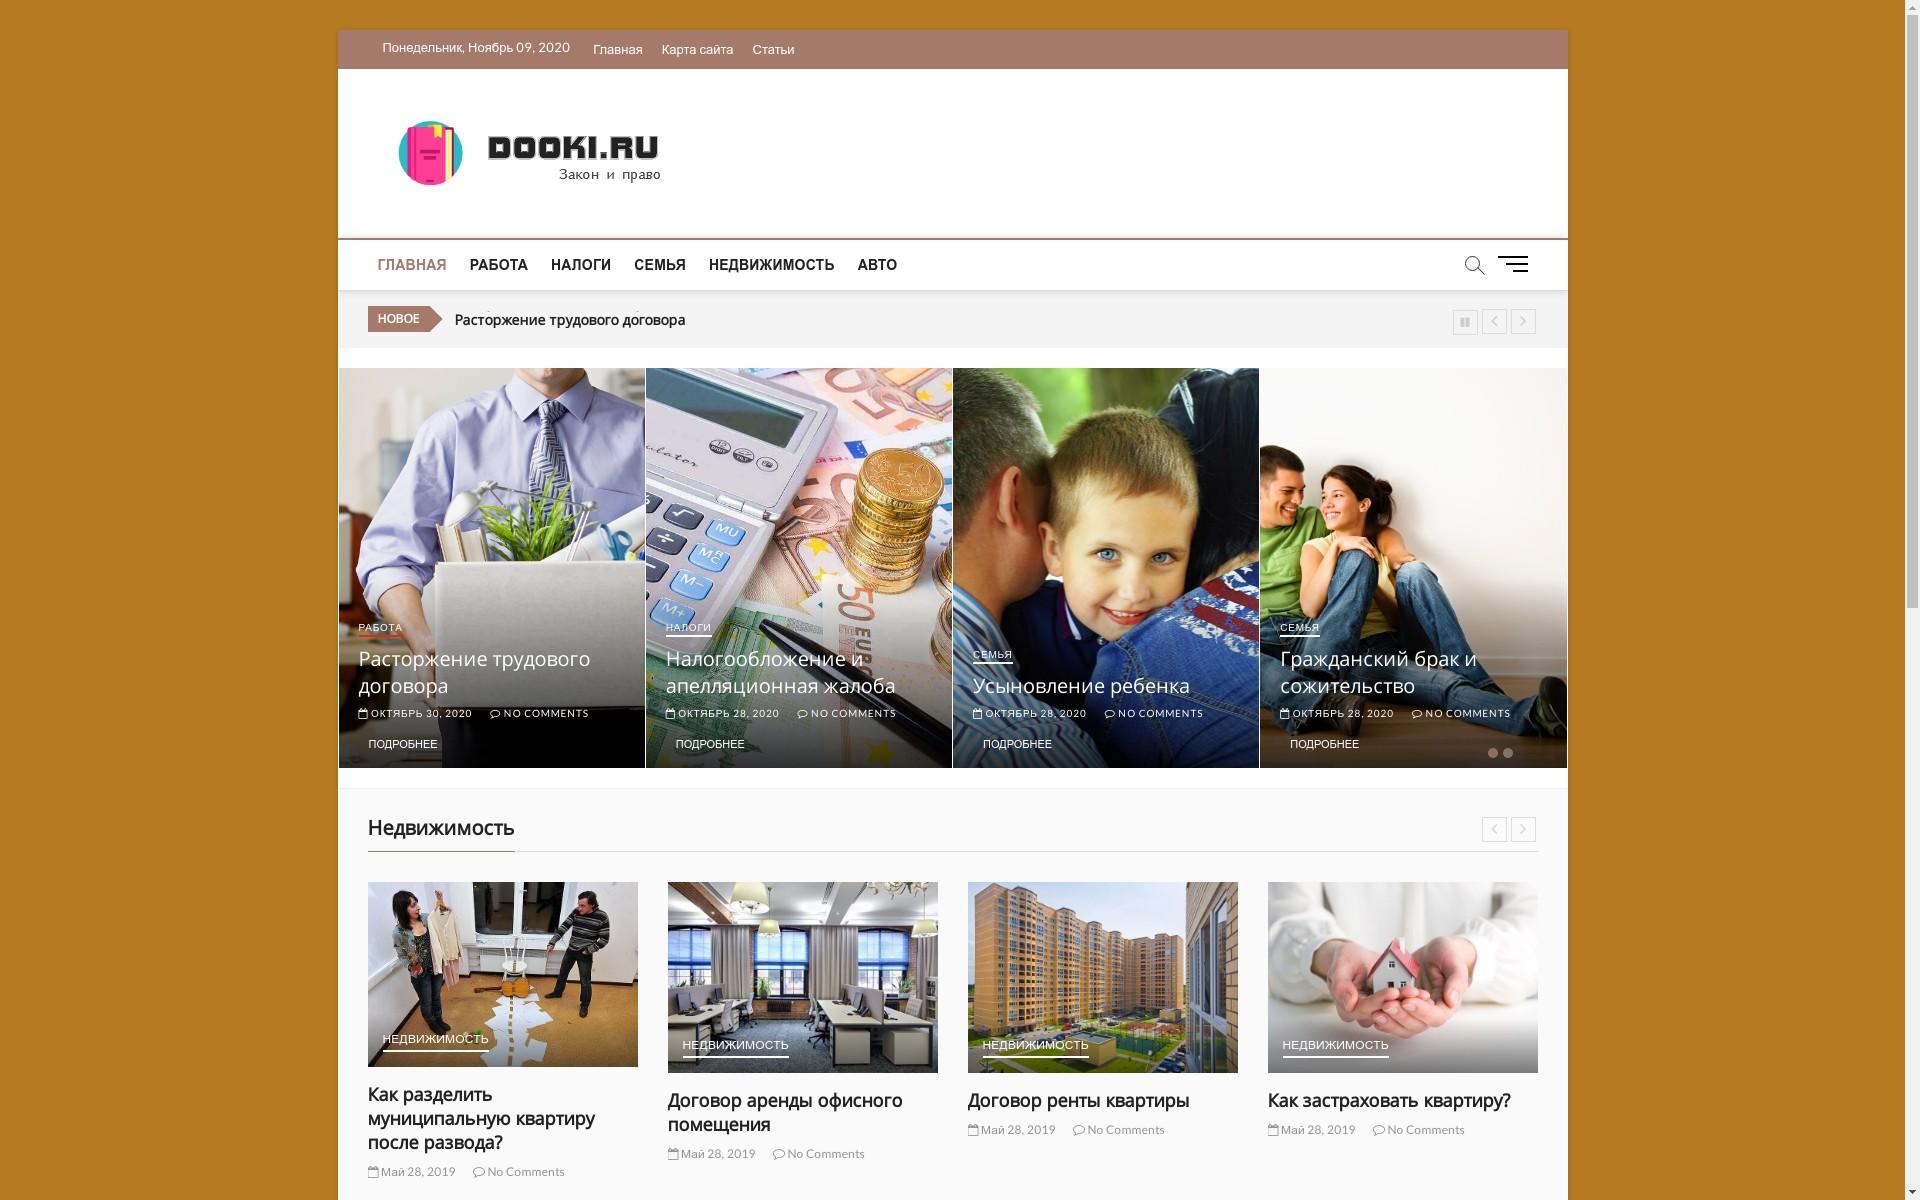Click НЕДВИЖИМОСТЬ tag on office card
This screenshot has height=1200, width=1920.
736,1045
